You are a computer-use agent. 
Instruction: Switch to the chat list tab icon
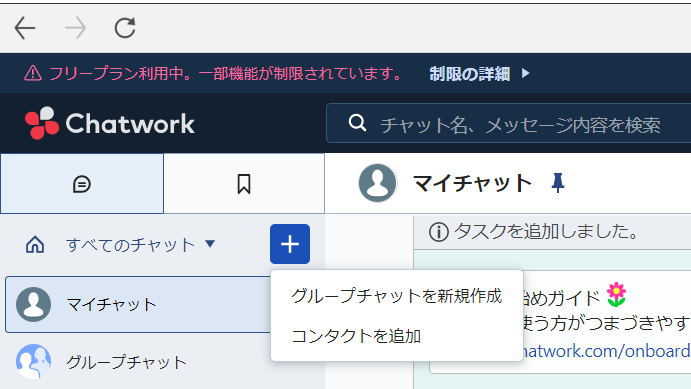82,184
